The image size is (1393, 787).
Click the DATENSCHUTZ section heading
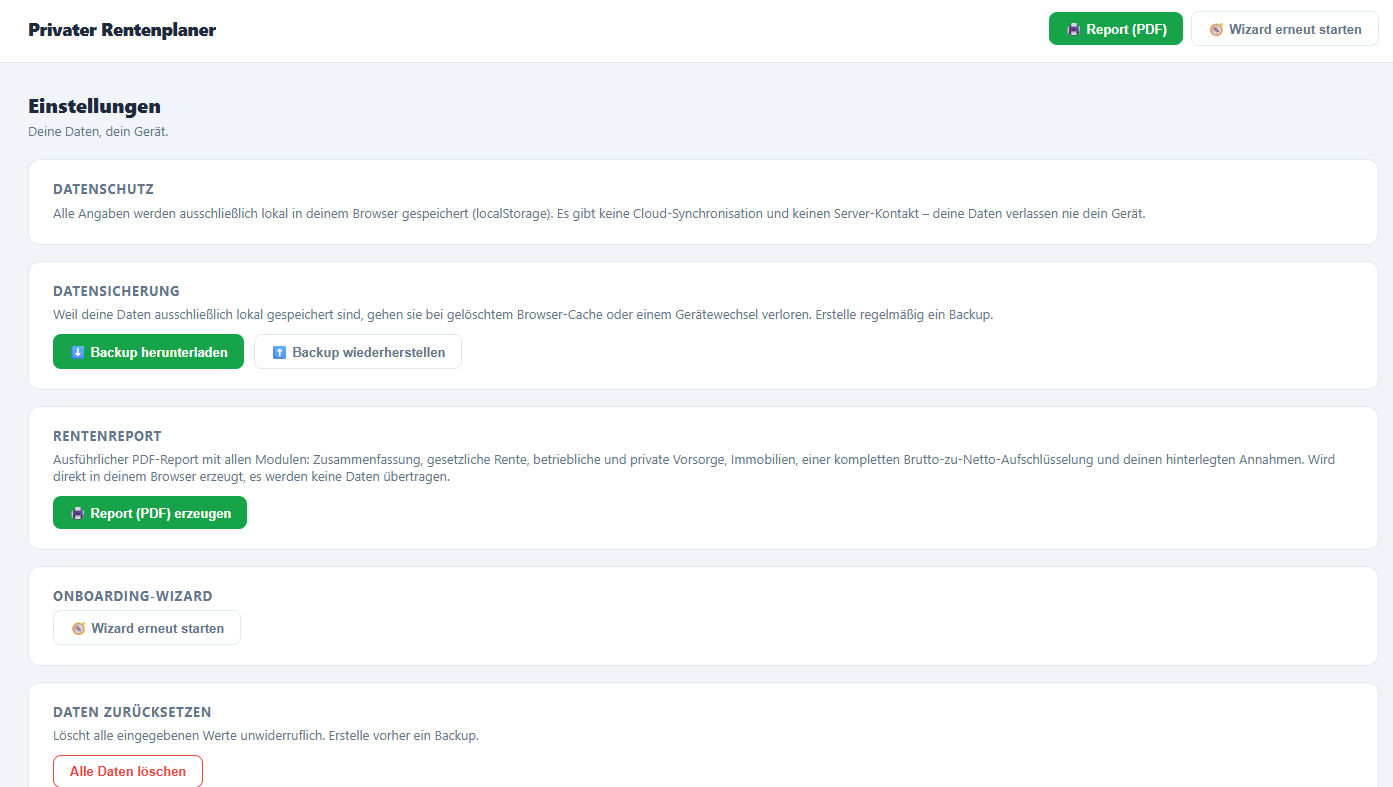tap(103, 189)
